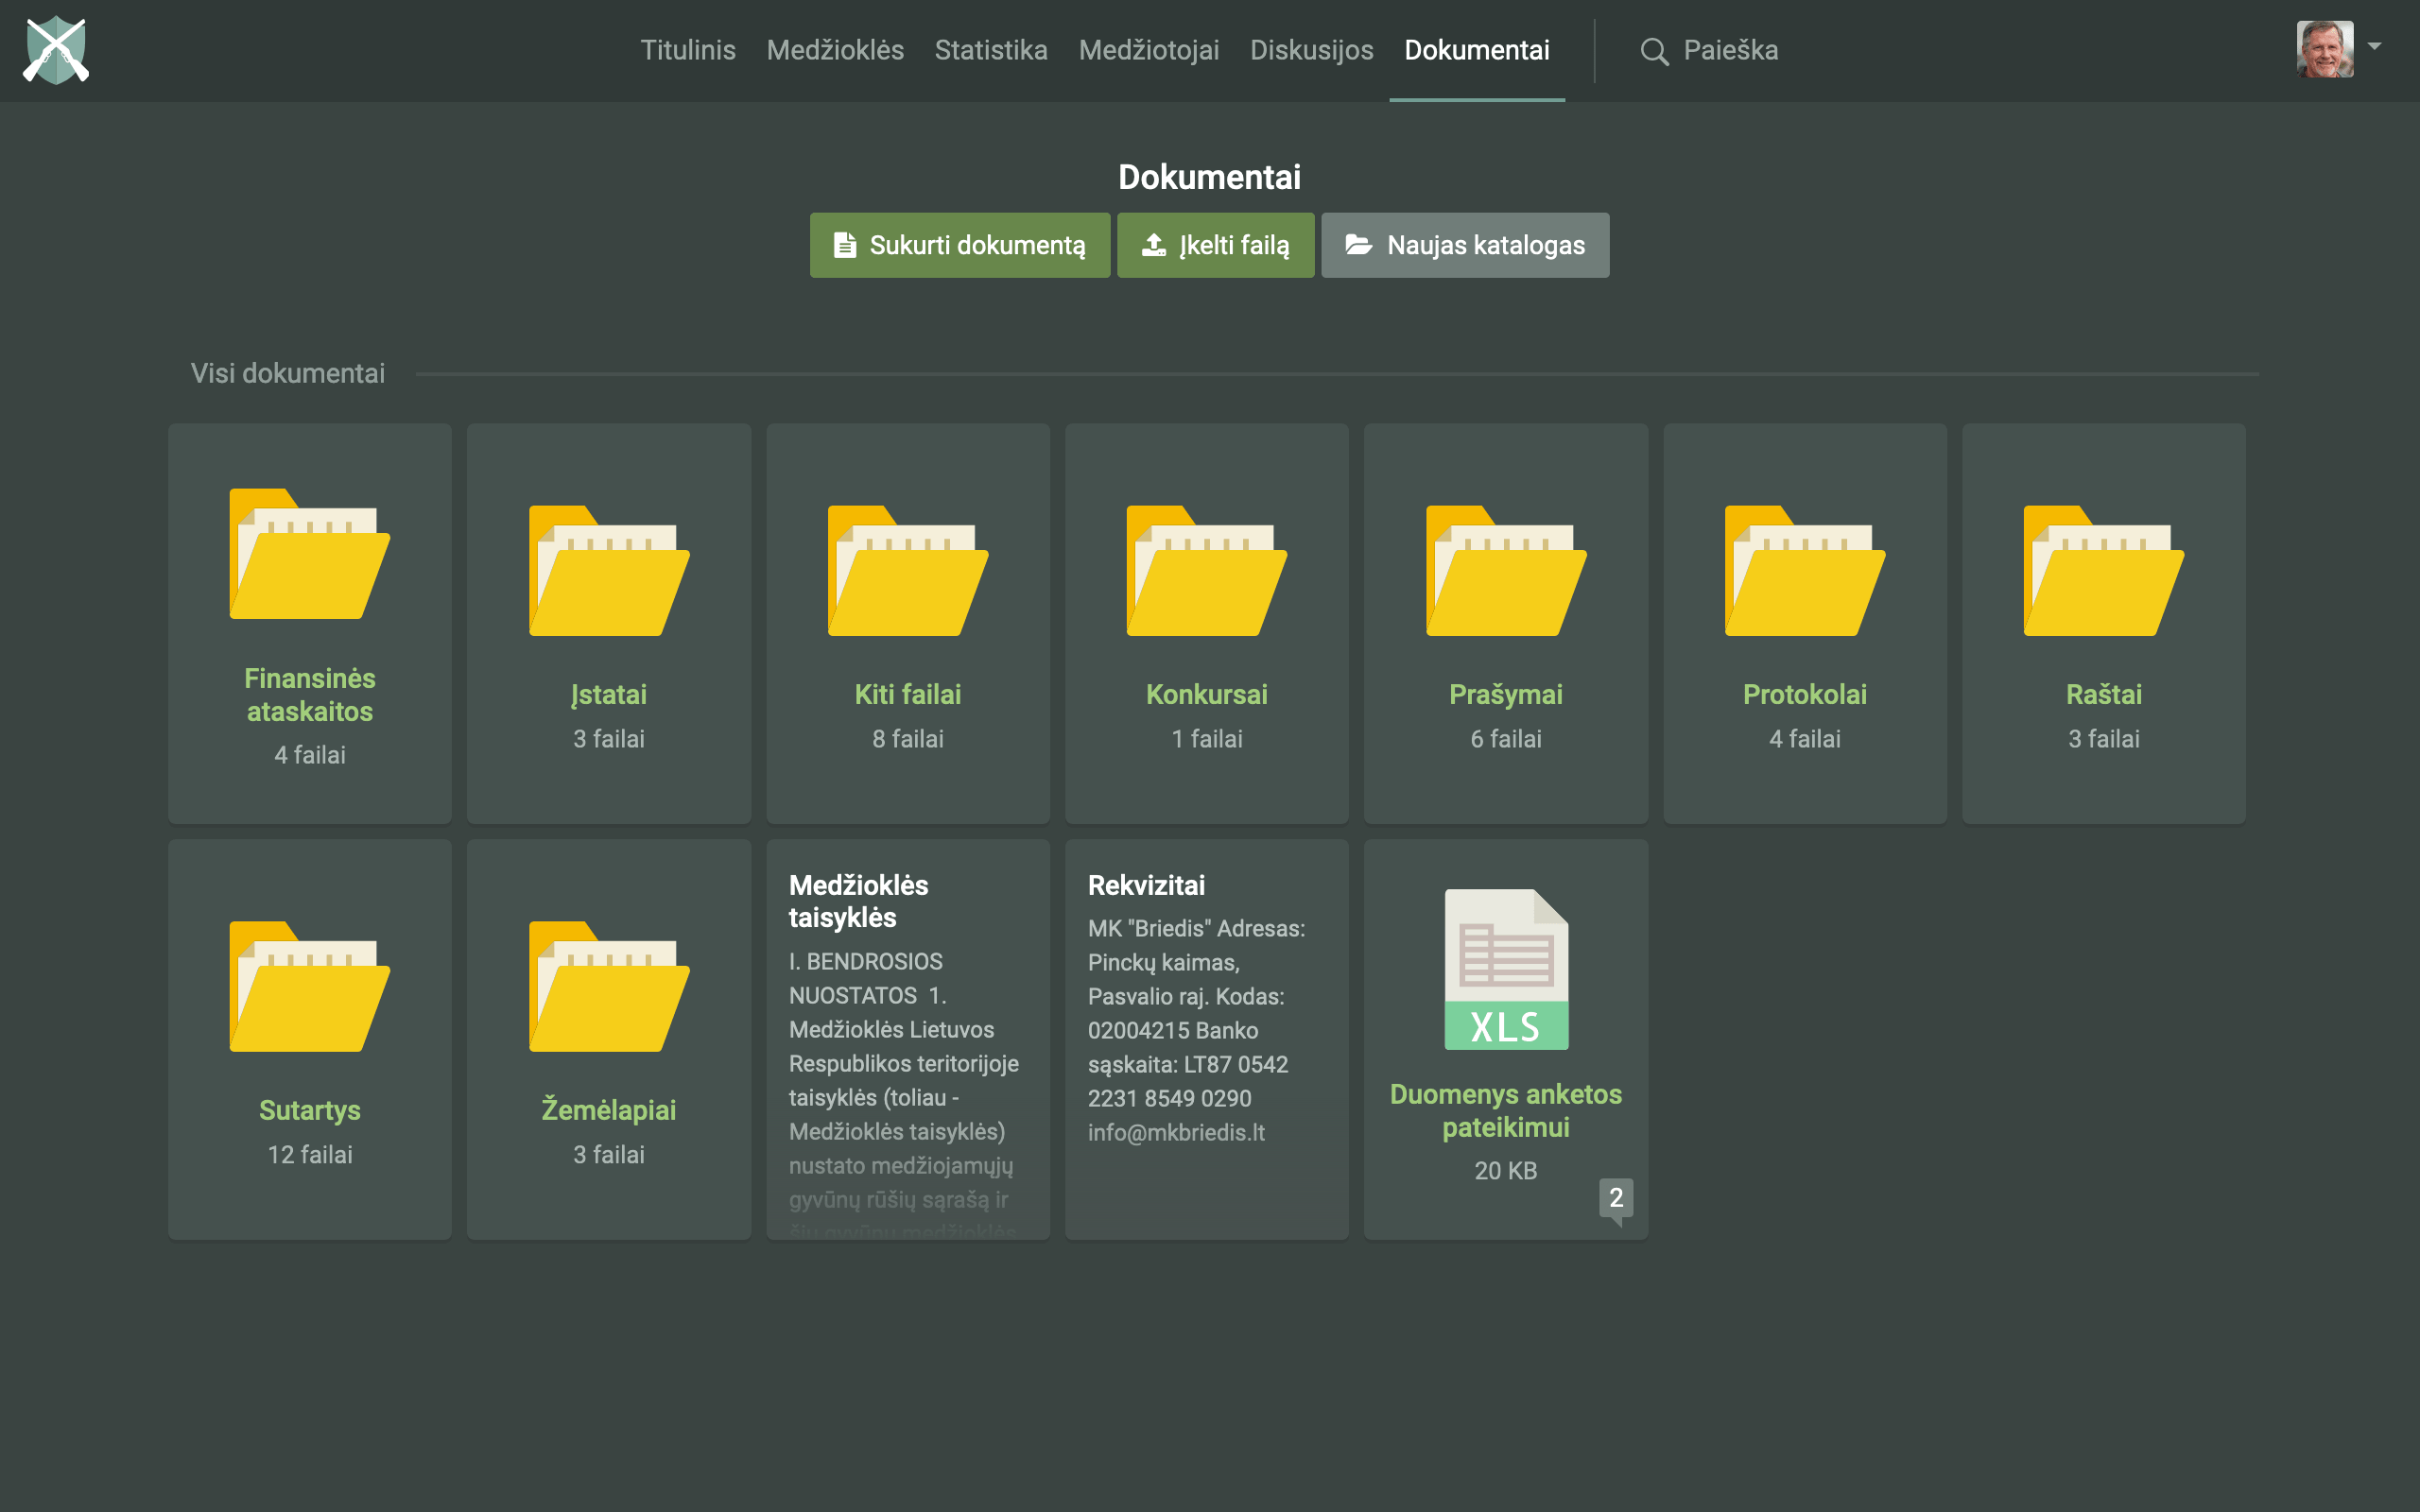This screenshot has width=2420, height=1512.
Task: Open the Finansinės ataskaitos folder icon
Action: [x=309, y=554]
